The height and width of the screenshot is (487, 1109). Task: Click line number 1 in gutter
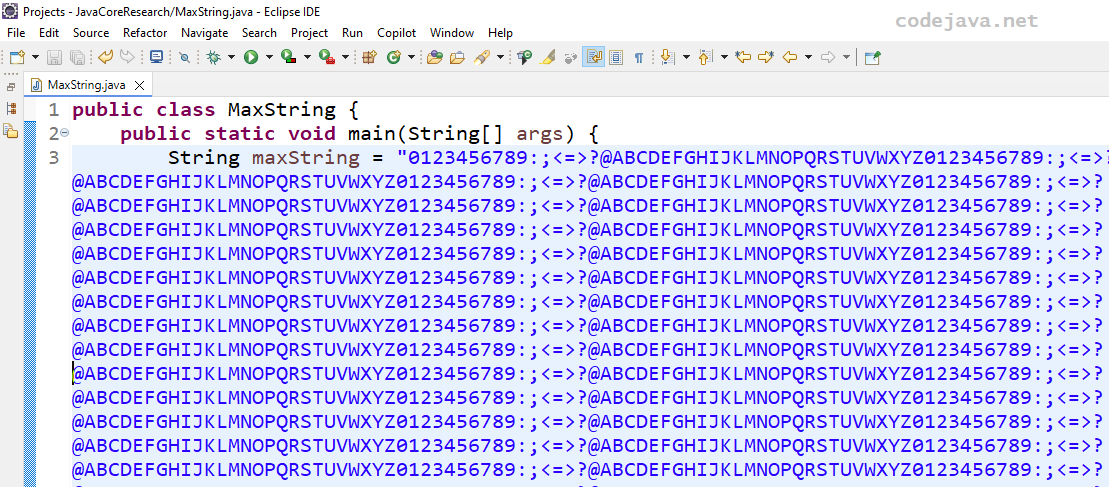click(x=54, y=110)
